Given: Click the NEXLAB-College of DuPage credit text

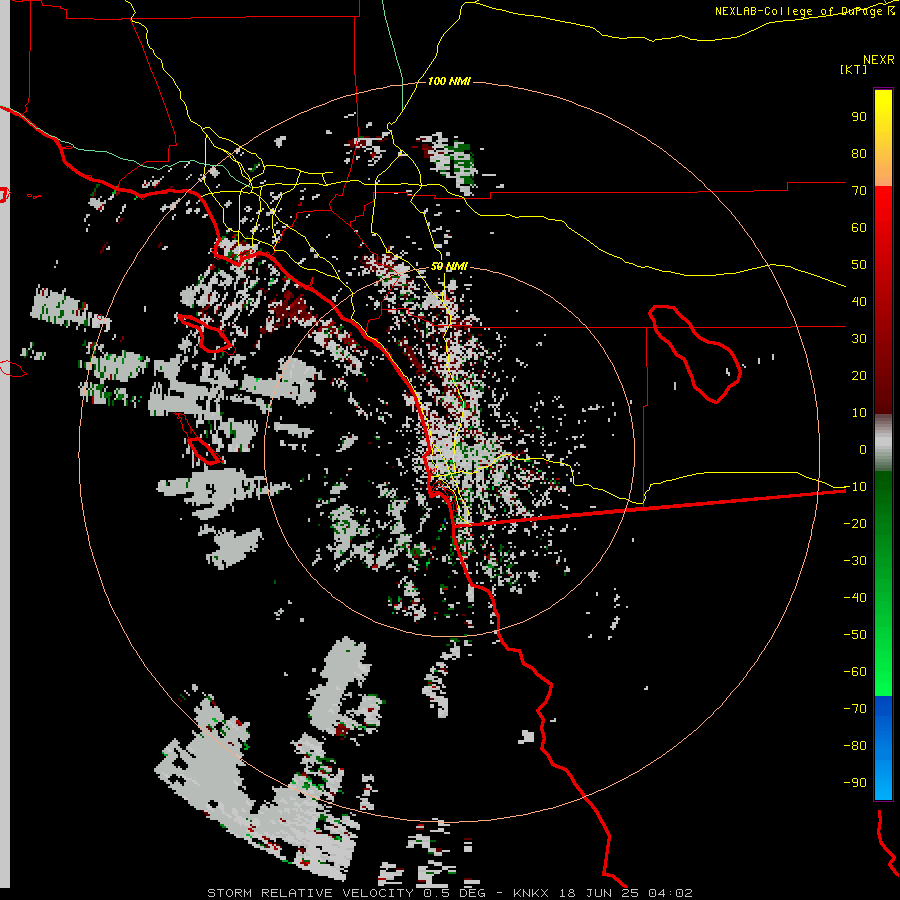Looking at the screenshot, I should point(805,11).
